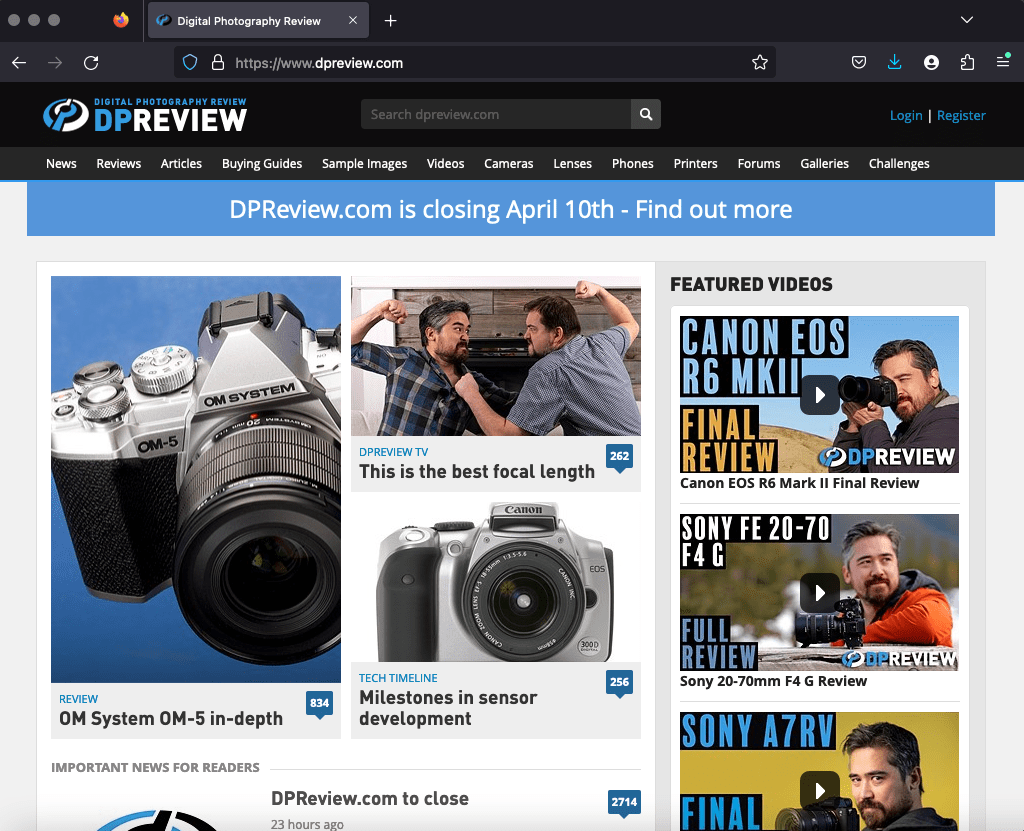1024x831 pixels.
Task: Click the 834 comments bubble on OM-5 article
Action: point(319,703)
